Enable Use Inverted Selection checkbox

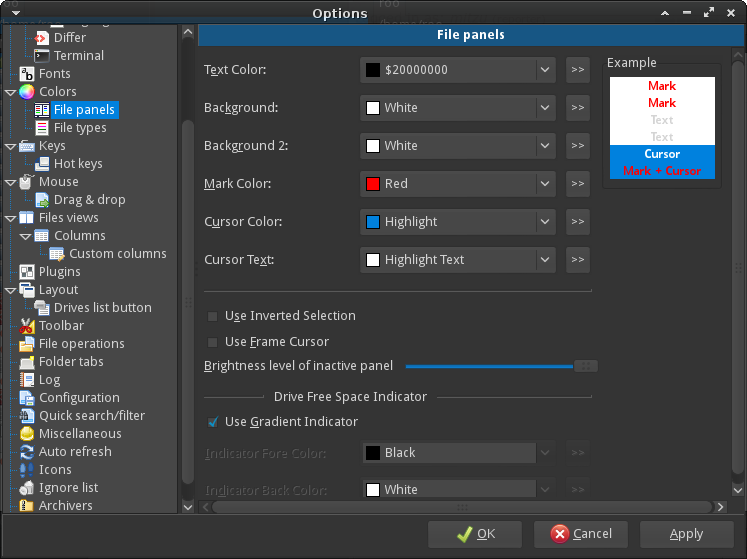coord(213,316)
